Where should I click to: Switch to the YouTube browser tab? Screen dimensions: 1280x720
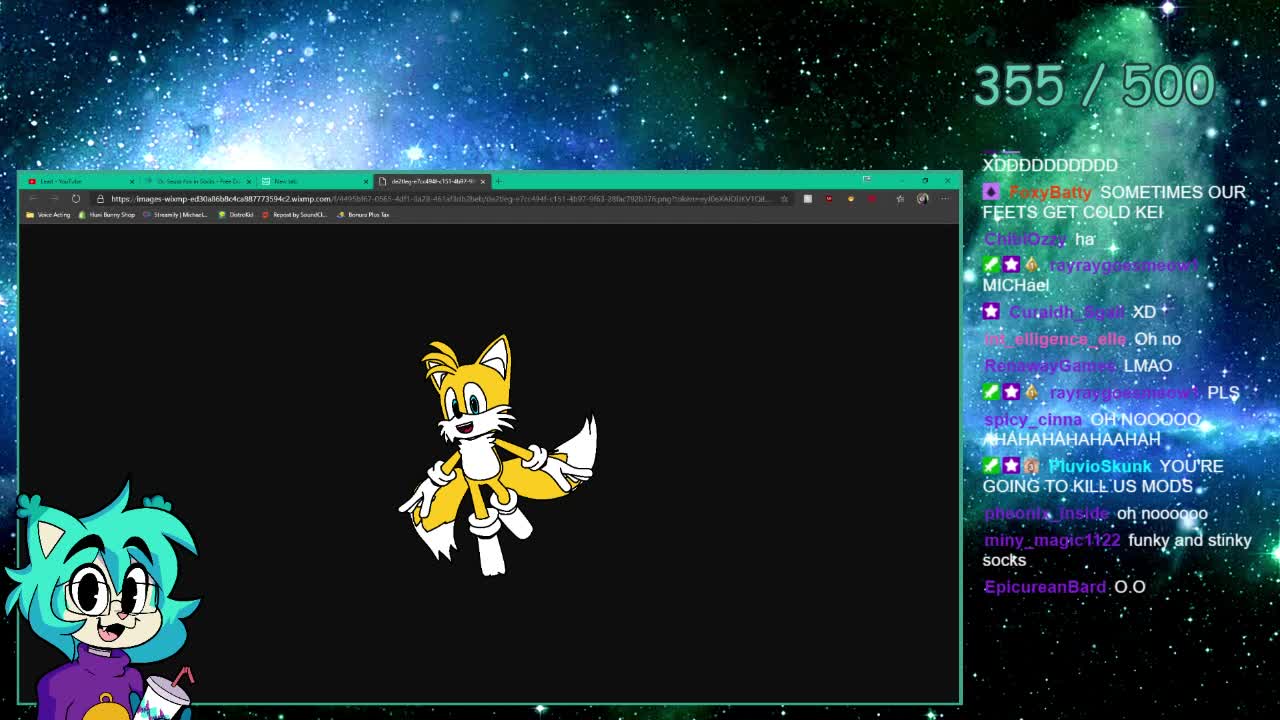tap(78, 181)
